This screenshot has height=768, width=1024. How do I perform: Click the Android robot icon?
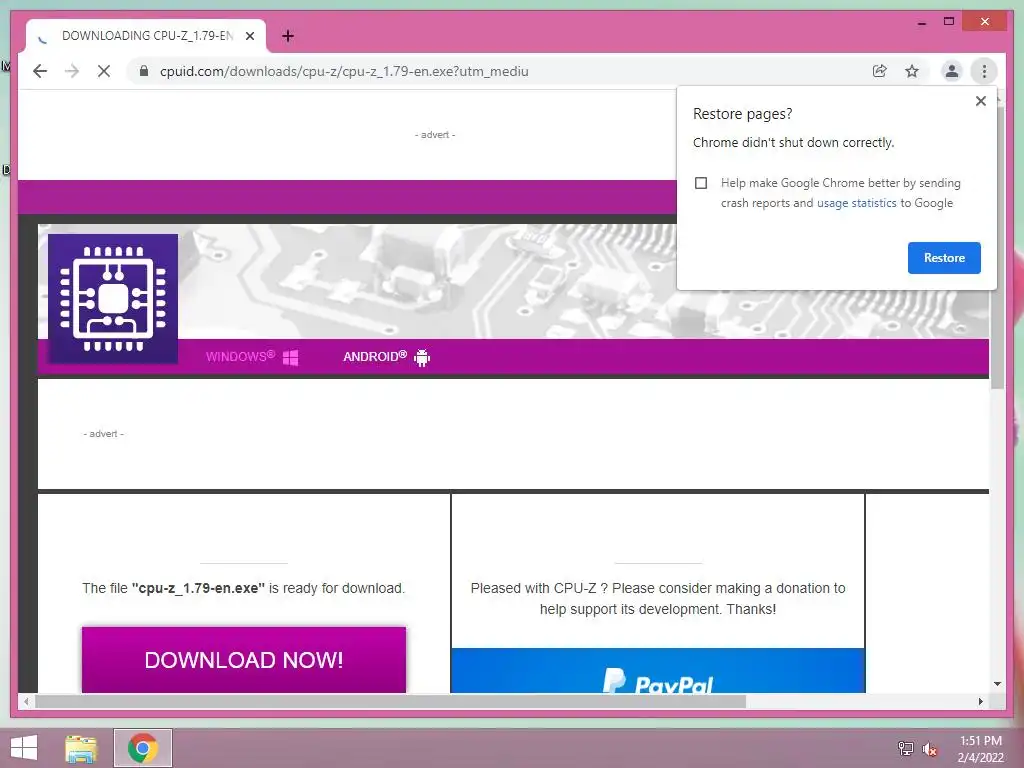422,357
